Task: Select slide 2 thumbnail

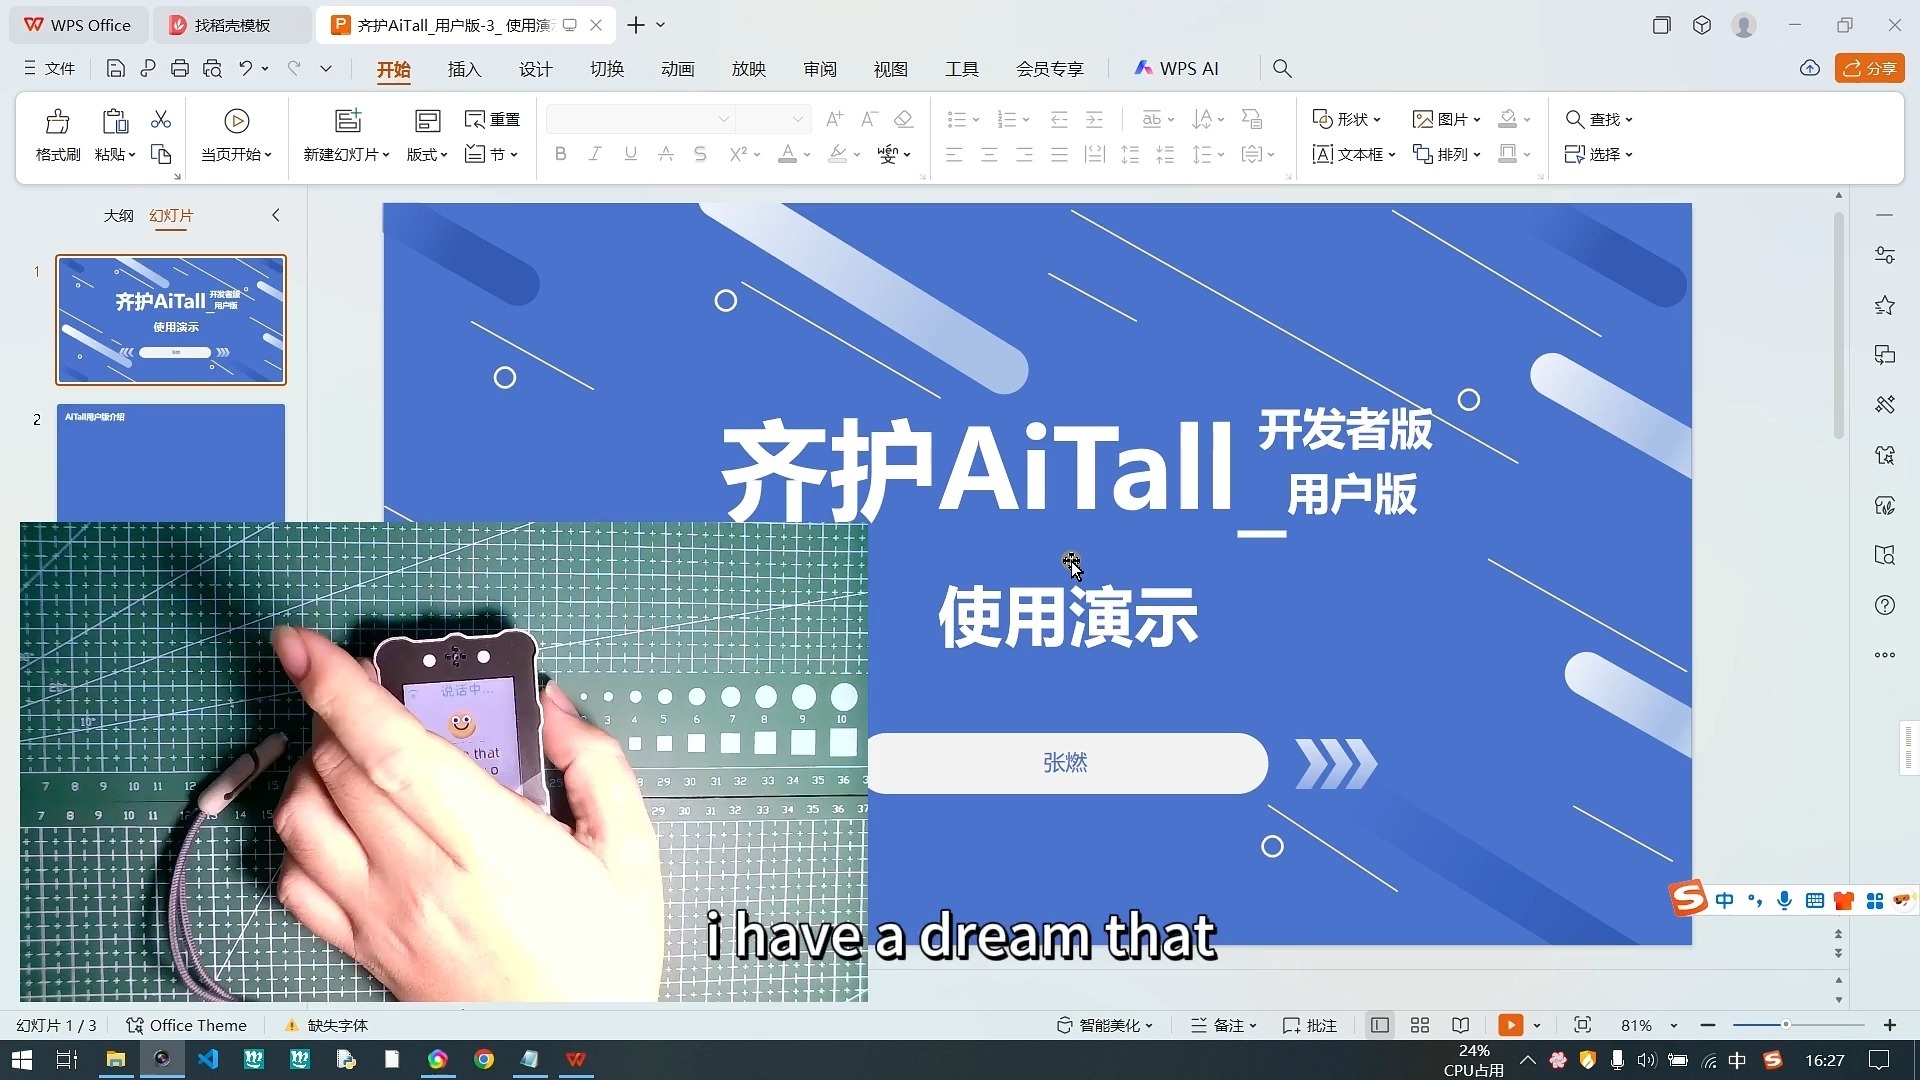Action: (x=171, y=462)
